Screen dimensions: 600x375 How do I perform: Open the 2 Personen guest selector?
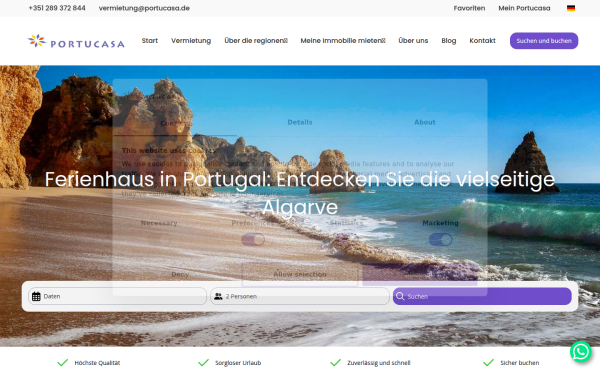click(x=300, y=296)
